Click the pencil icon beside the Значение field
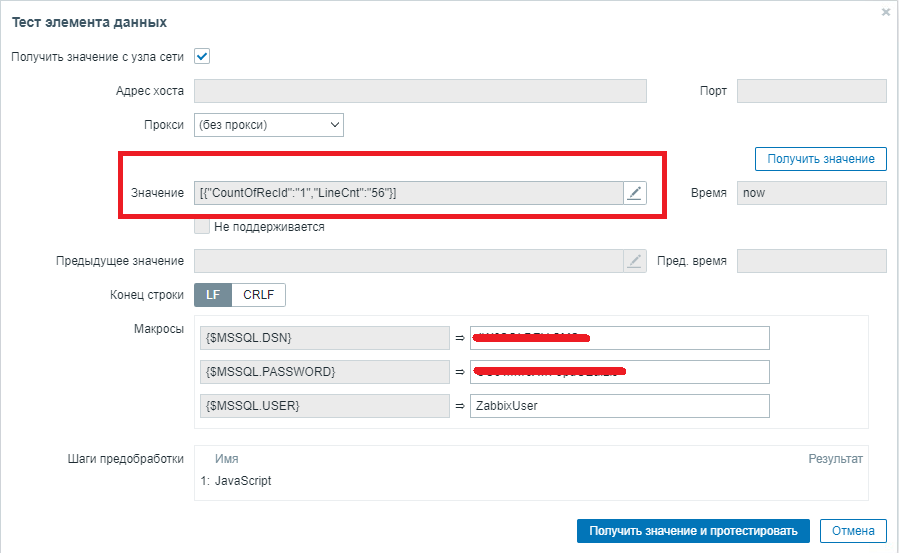Screen dimensions: 899x553 [x=634, y=193]
